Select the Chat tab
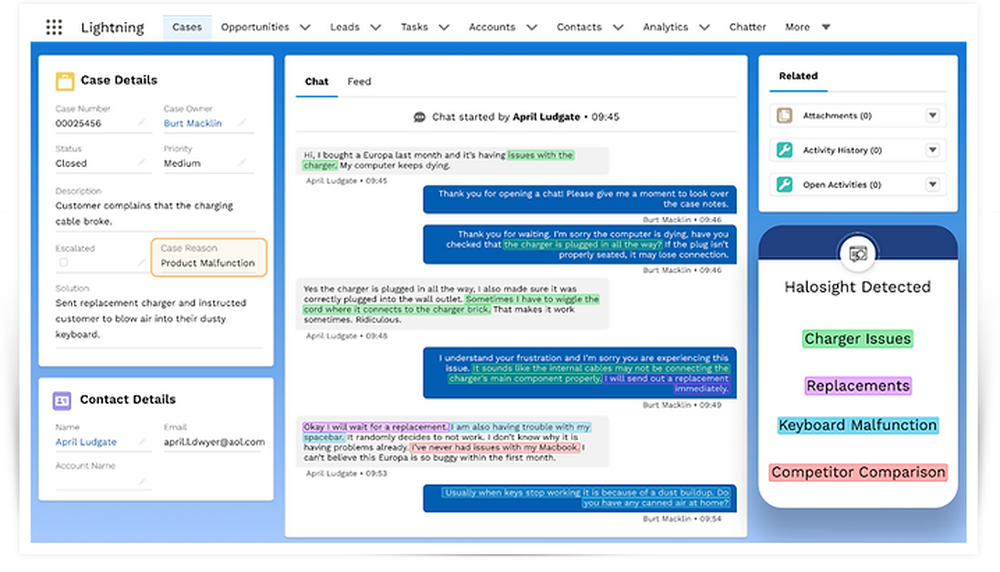Image resolution: width=1000 pixels, height=572 pixels. (316, 82)
